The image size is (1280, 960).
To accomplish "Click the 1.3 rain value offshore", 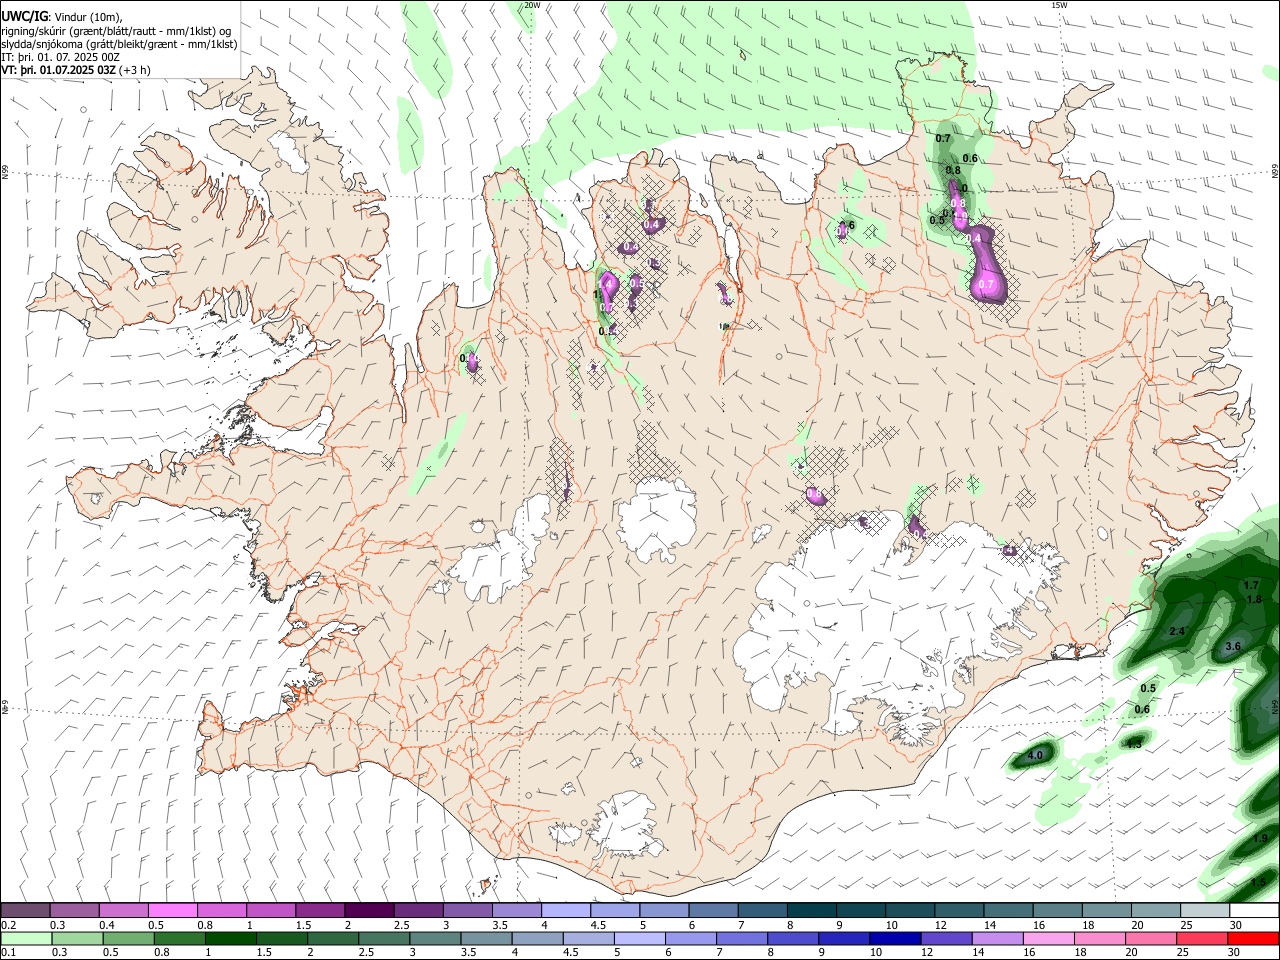I will click(1134, 744).
